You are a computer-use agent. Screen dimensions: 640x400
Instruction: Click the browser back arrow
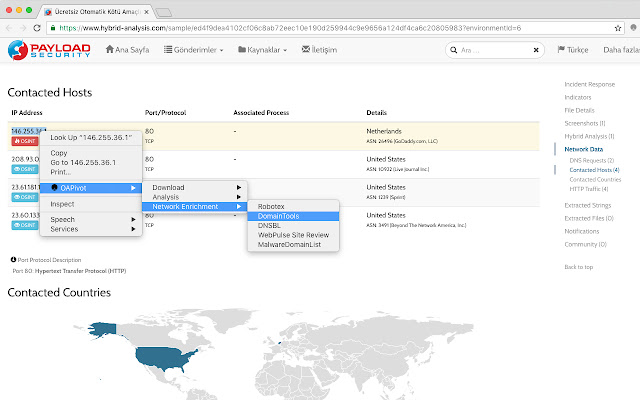[13, 28]
